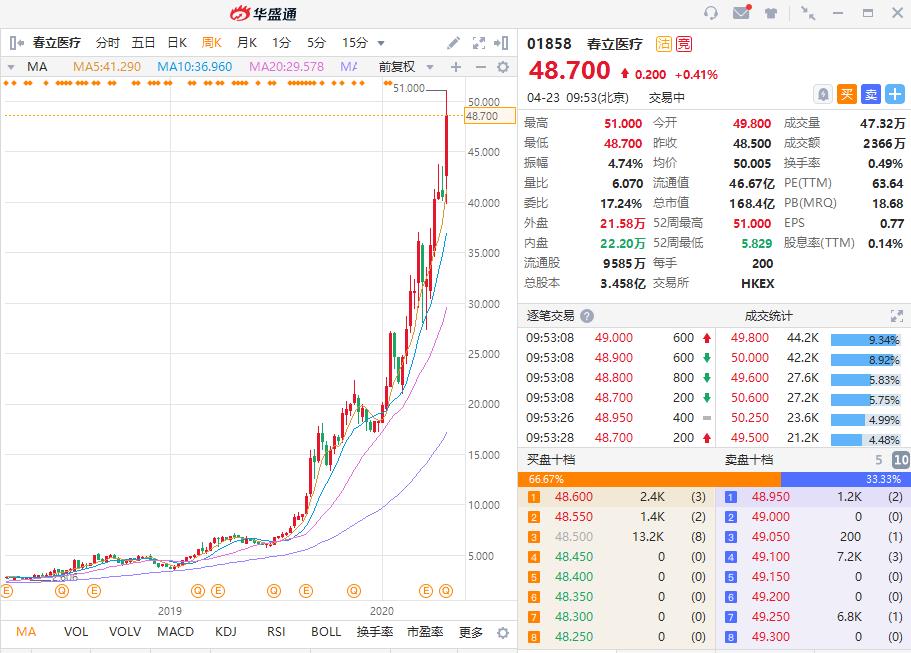The height and width of the screenshot is (653, 911).
Task: Click the 66.67% buy ratio bar
Action: click(649, 479)
